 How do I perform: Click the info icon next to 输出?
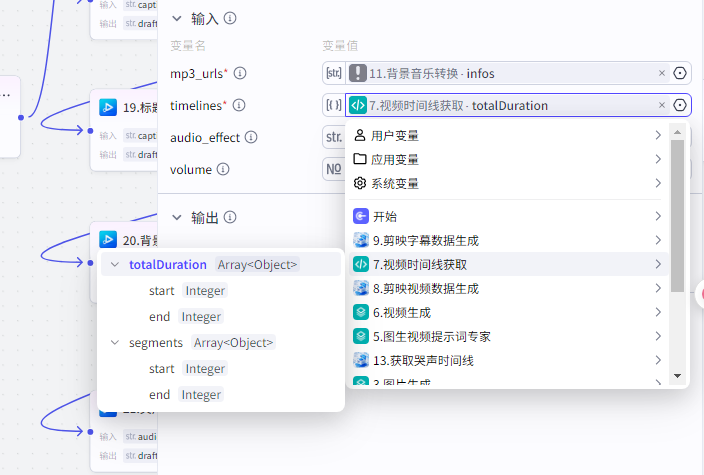231,217
